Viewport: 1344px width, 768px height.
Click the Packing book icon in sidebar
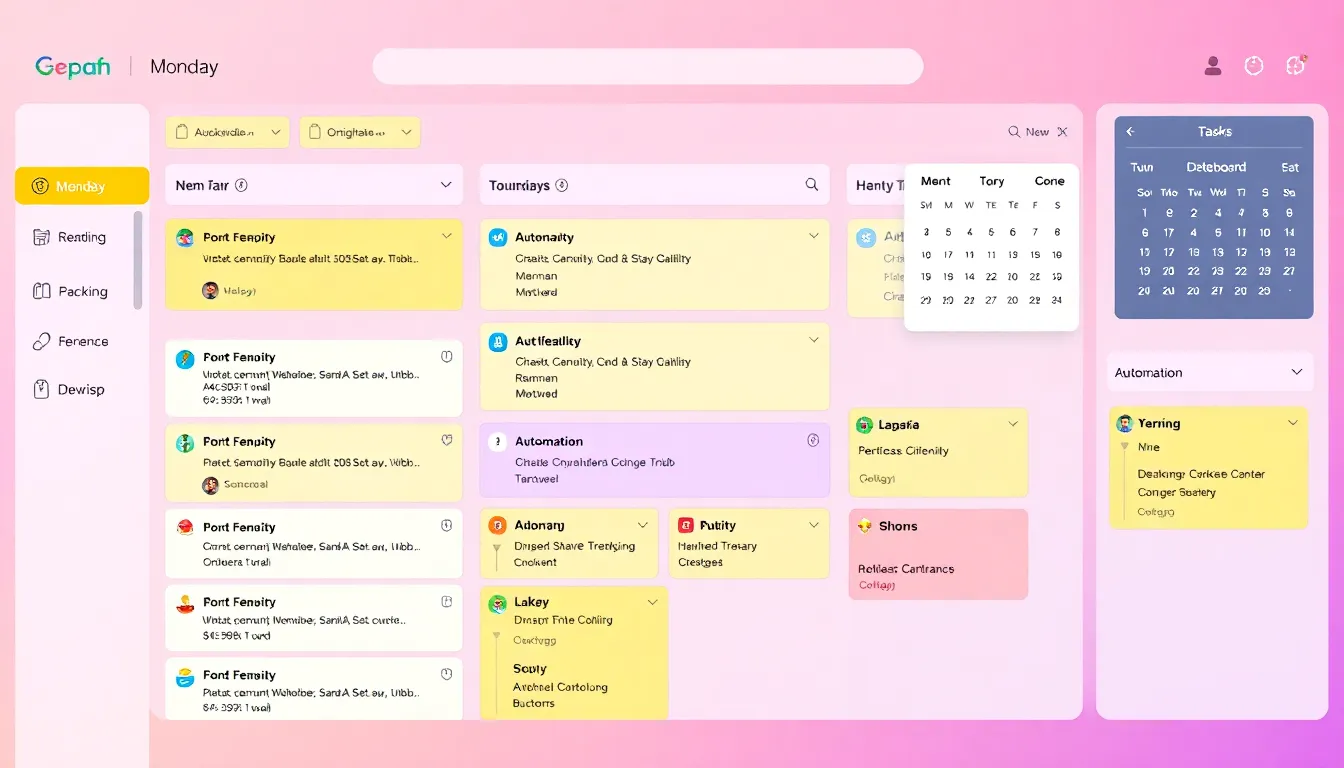click(42, 291)
